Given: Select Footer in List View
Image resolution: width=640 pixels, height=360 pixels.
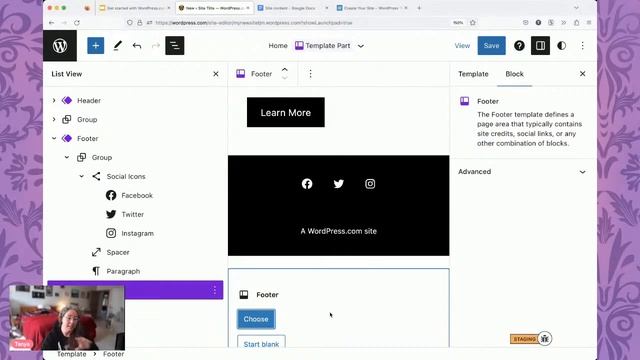Looking at the screenshot, I should [x=88, y=138].
